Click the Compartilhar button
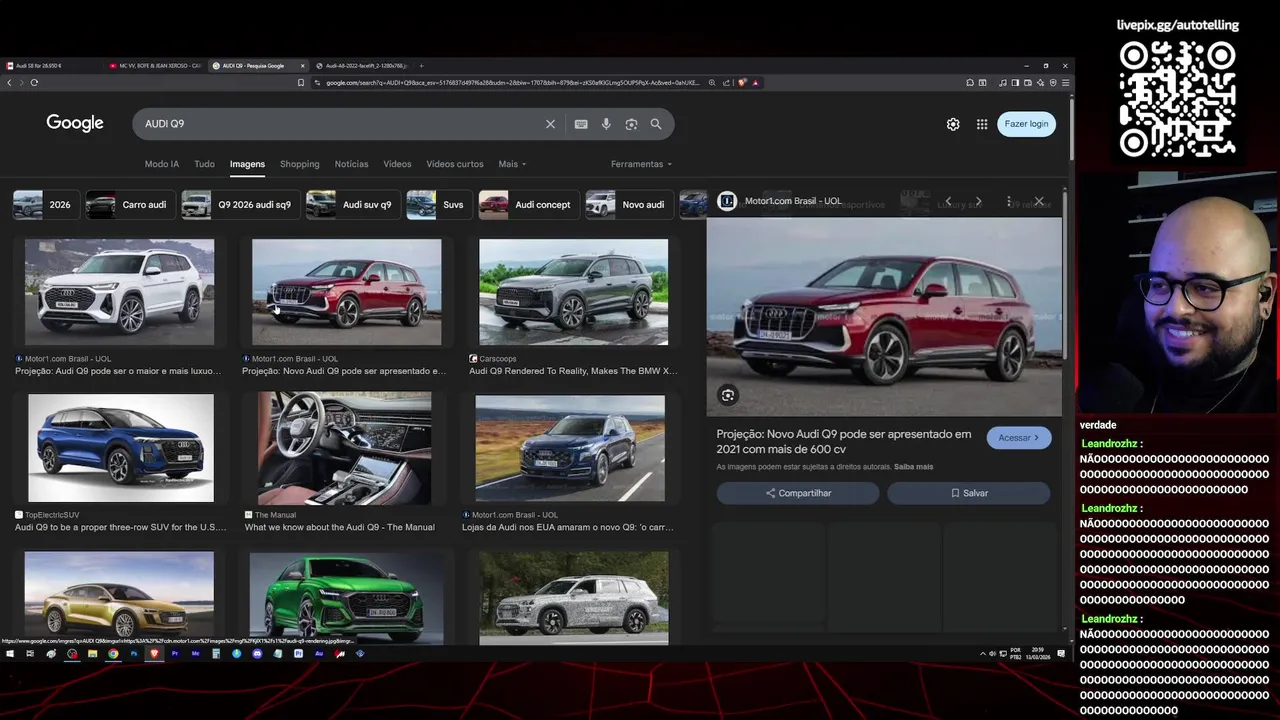1280x720 pixels. [x=798, y=493]
